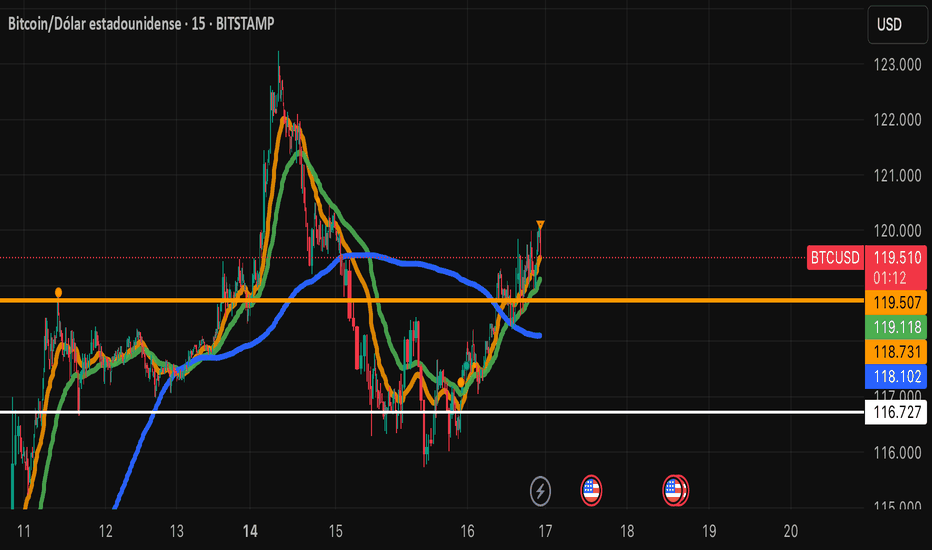Select the white horizontal line at 116.727
The height and width of the screenshot is (550, 932).
[432, 412]
